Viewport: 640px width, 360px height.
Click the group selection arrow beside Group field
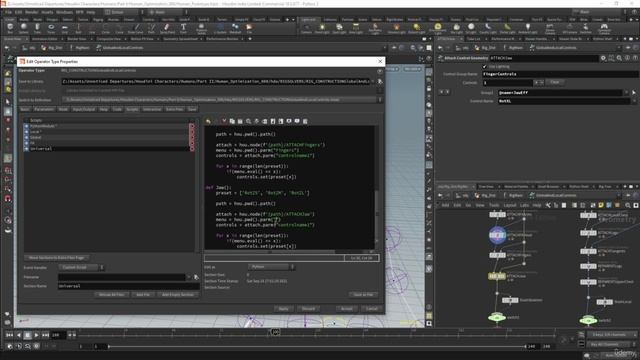634,93
